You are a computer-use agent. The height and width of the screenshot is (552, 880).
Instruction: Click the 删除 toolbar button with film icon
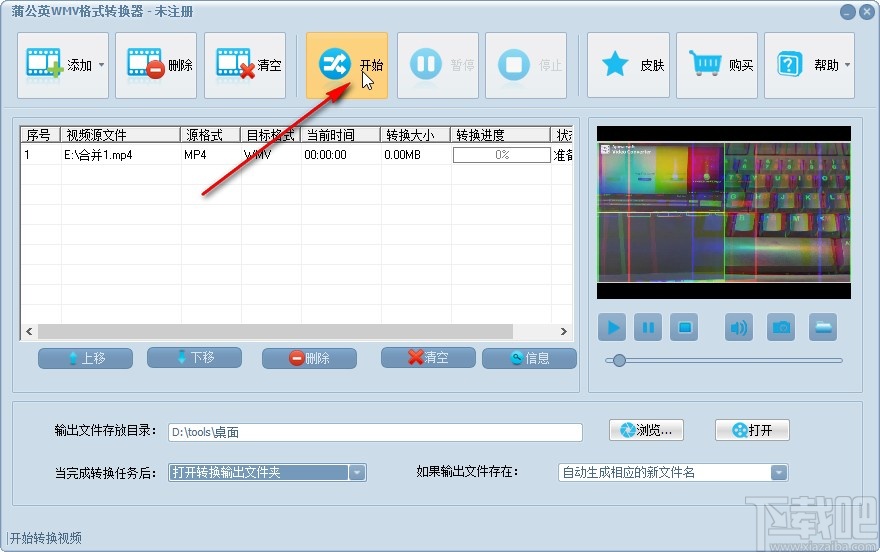[x=156, y=66]
